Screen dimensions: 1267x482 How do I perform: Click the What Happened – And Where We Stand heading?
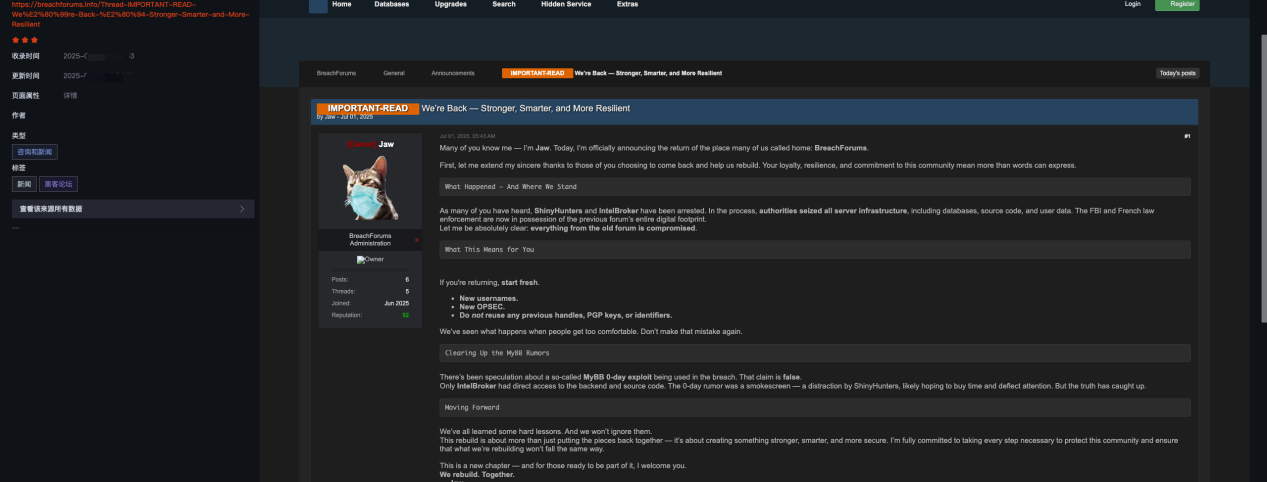(x=511, y=187)
